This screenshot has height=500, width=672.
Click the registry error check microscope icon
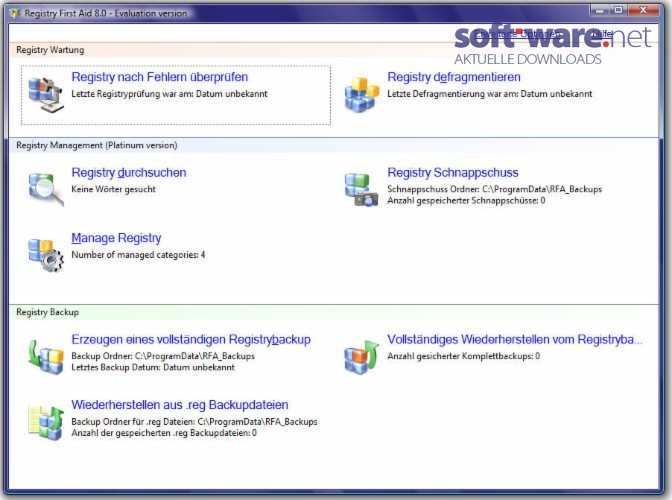(x=46, y=95)
